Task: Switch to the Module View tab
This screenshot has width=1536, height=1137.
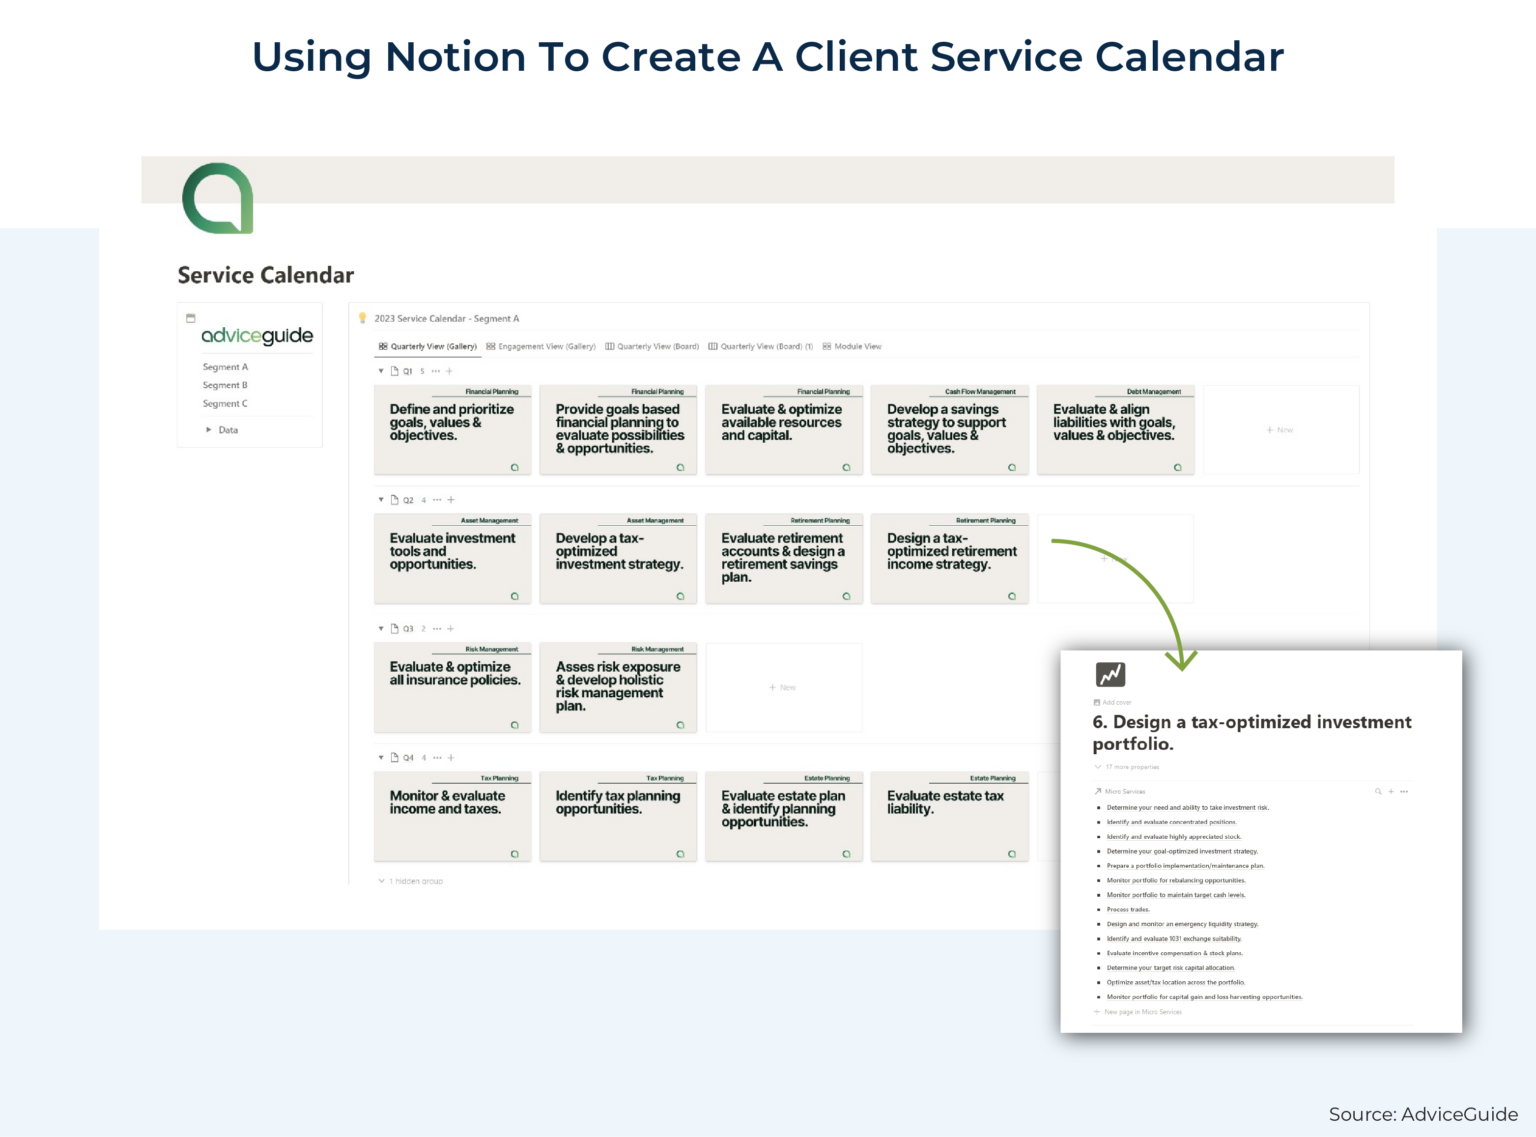Action: [853, 346]
